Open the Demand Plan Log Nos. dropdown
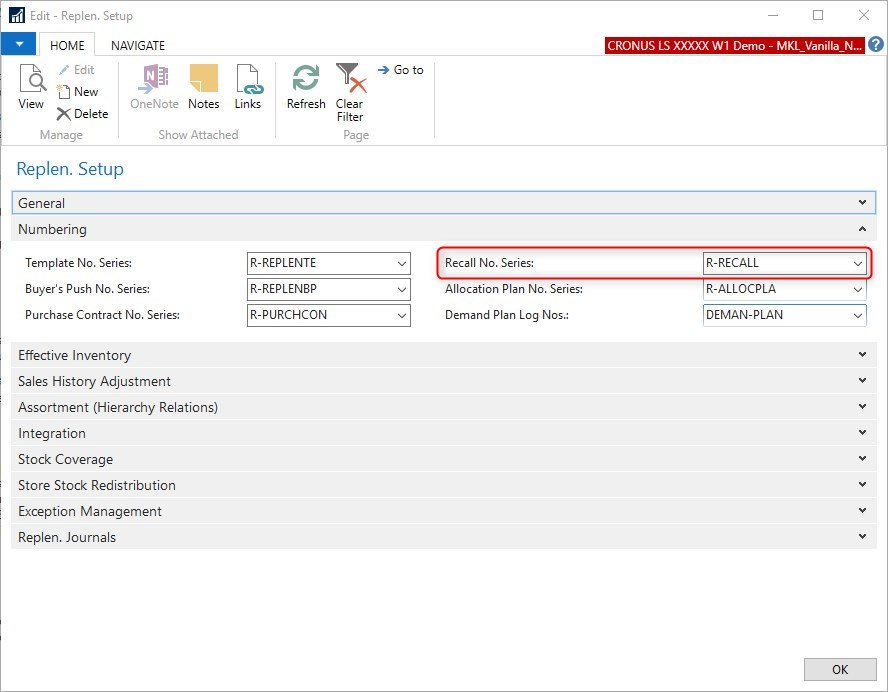This screenshot has width=888, height=692. tap(857, 315)
